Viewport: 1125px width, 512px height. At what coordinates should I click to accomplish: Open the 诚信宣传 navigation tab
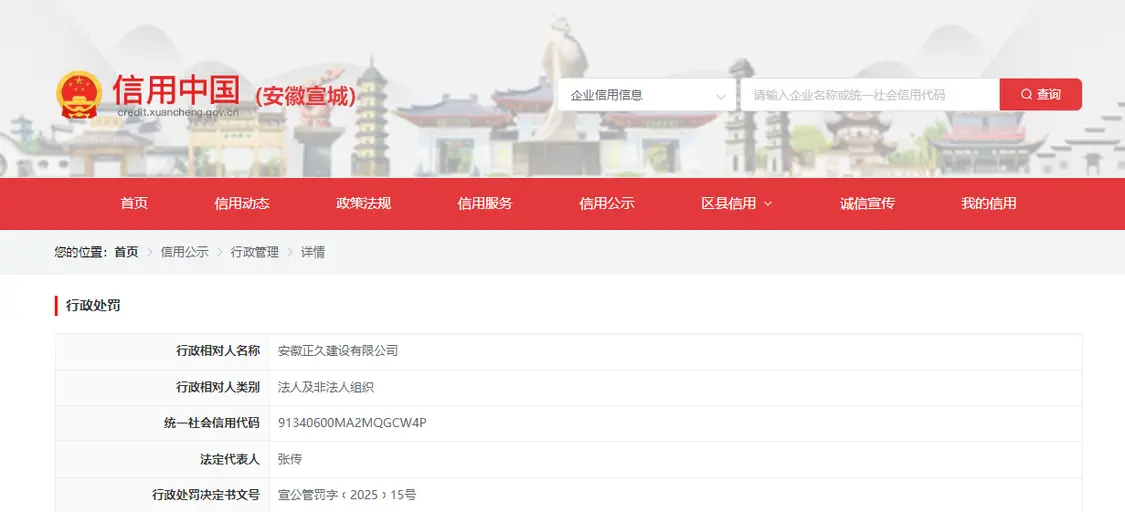867,204
